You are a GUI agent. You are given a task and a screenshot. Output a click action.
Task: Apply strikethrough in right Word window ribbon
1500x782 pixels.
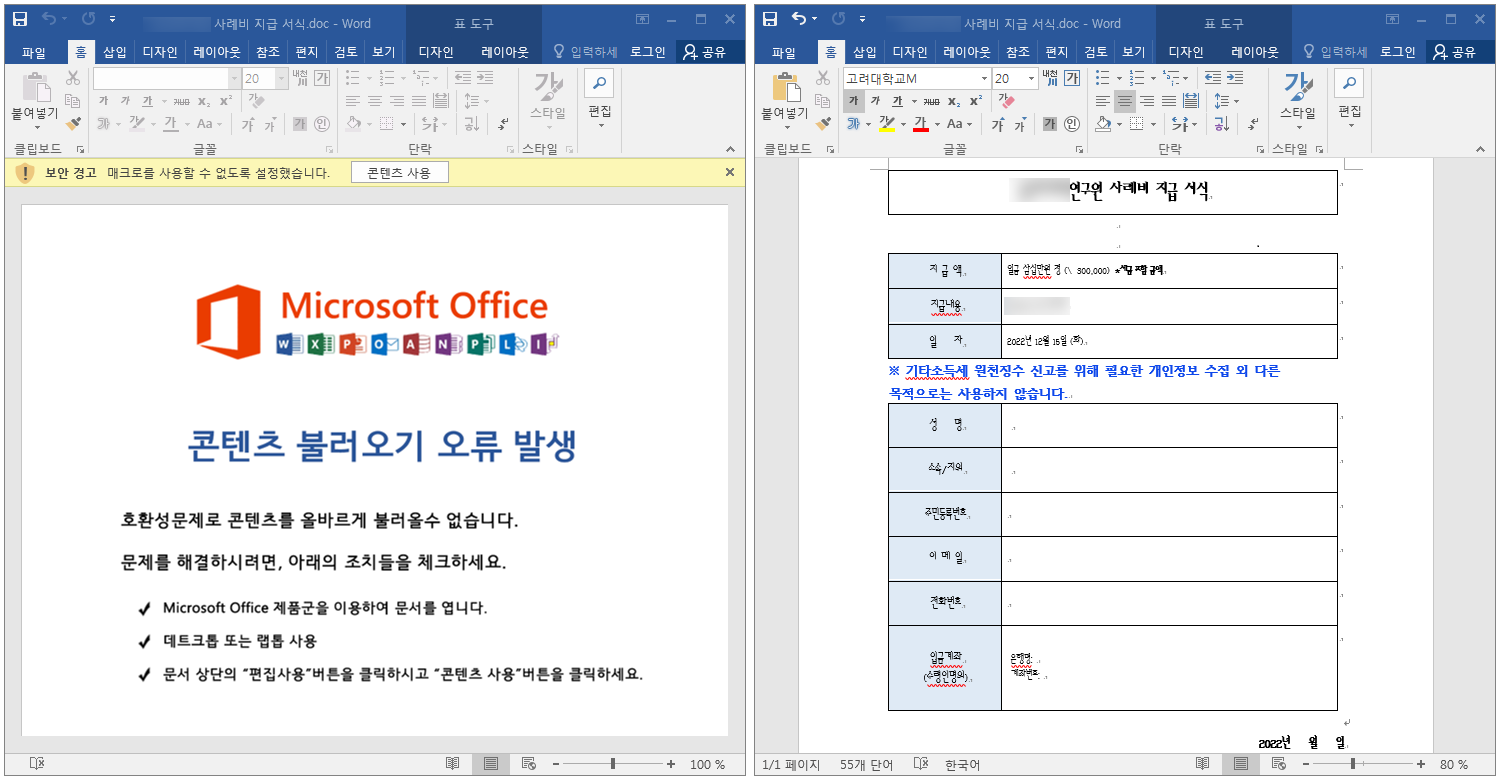coord(931,101)
